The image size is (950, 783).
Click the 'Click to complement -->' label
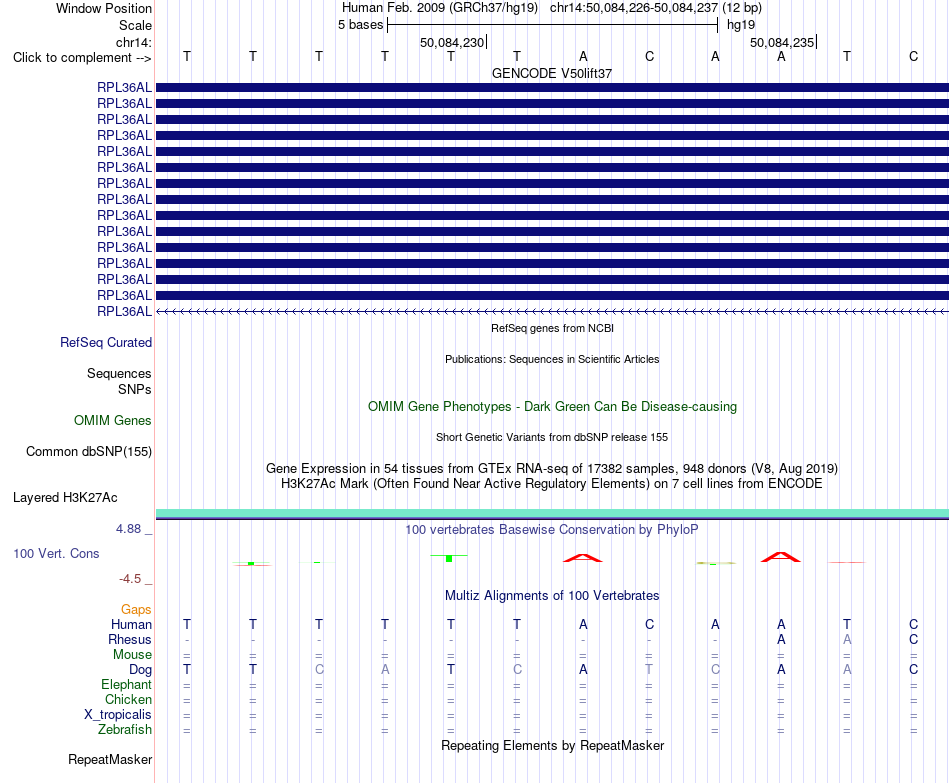click(x=82, y=58)
